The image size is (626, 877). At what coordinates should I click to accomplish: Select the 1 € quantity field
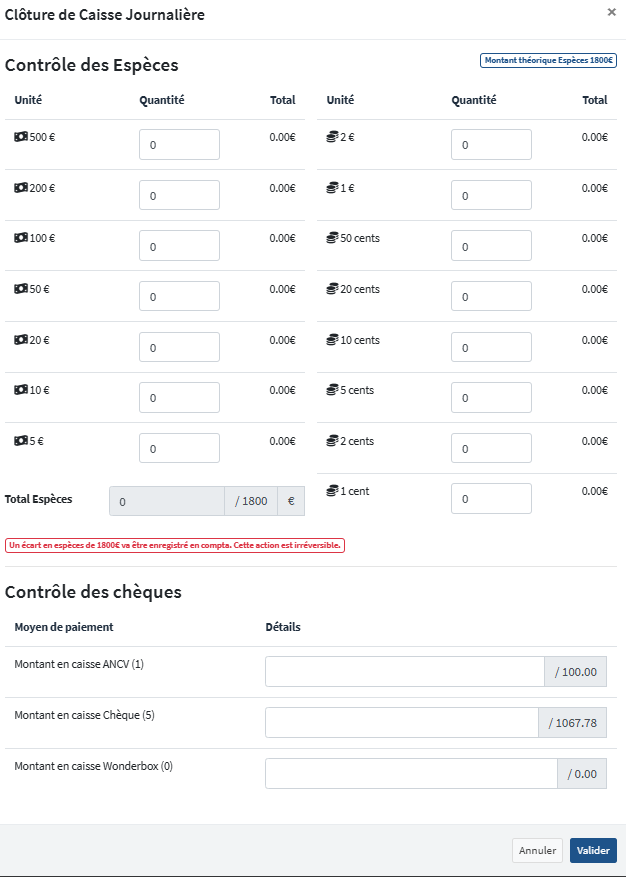pyautogui.click(x=491, y=196)
